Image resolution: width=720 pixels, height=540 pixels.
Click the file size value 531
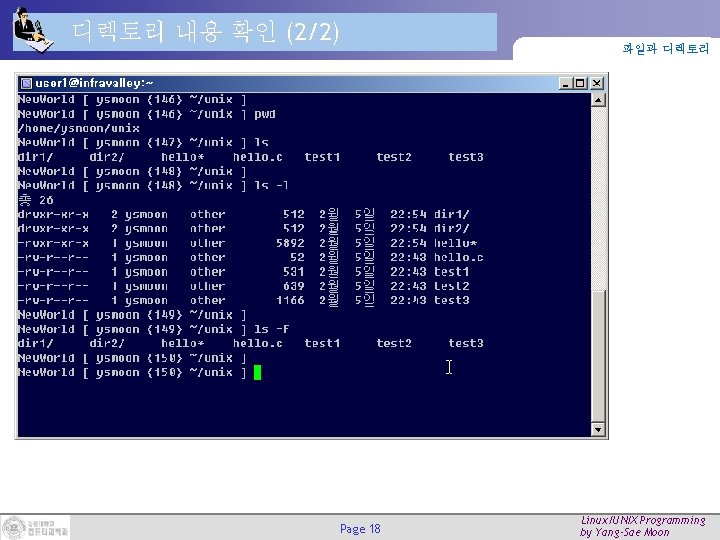point(294,272)
